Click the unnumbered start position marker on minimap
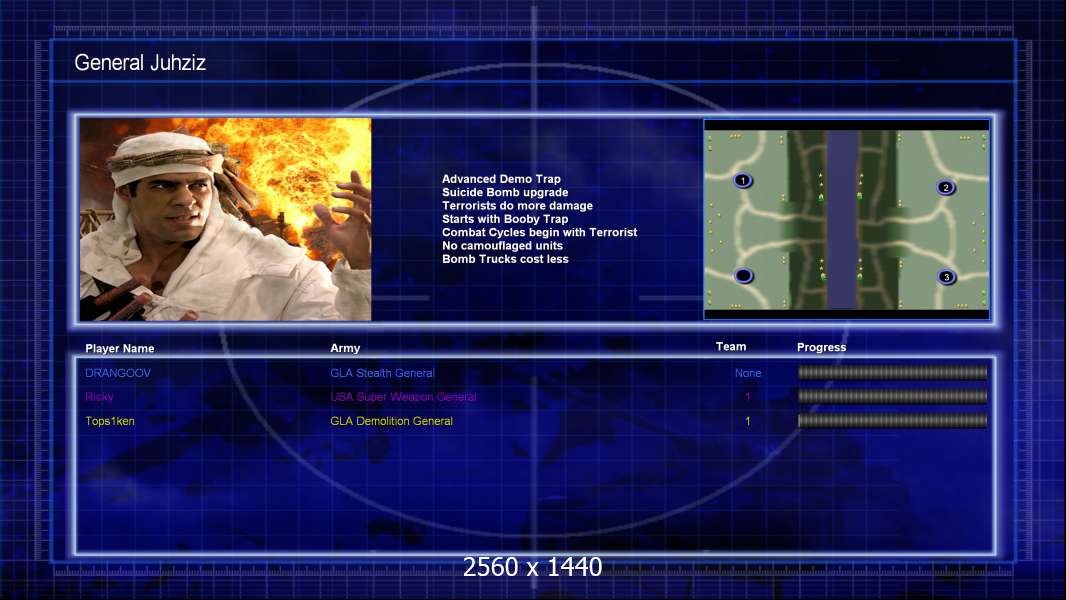 (x=744, y=276)
